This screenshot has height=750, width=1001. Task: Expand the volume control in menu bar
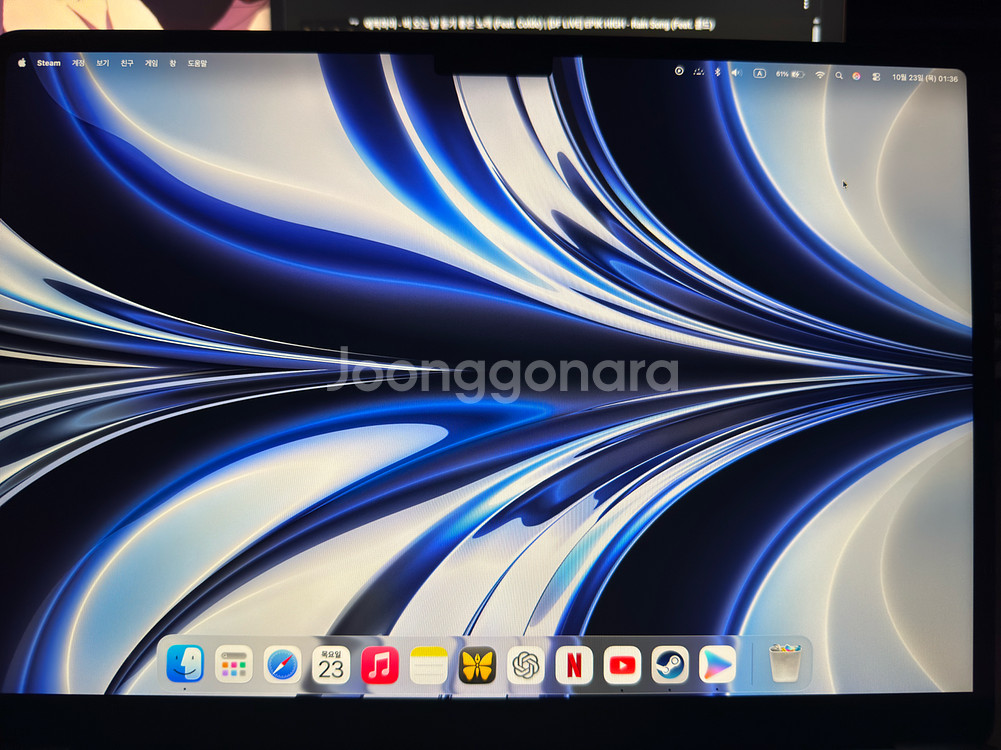[x=736, y=73]
